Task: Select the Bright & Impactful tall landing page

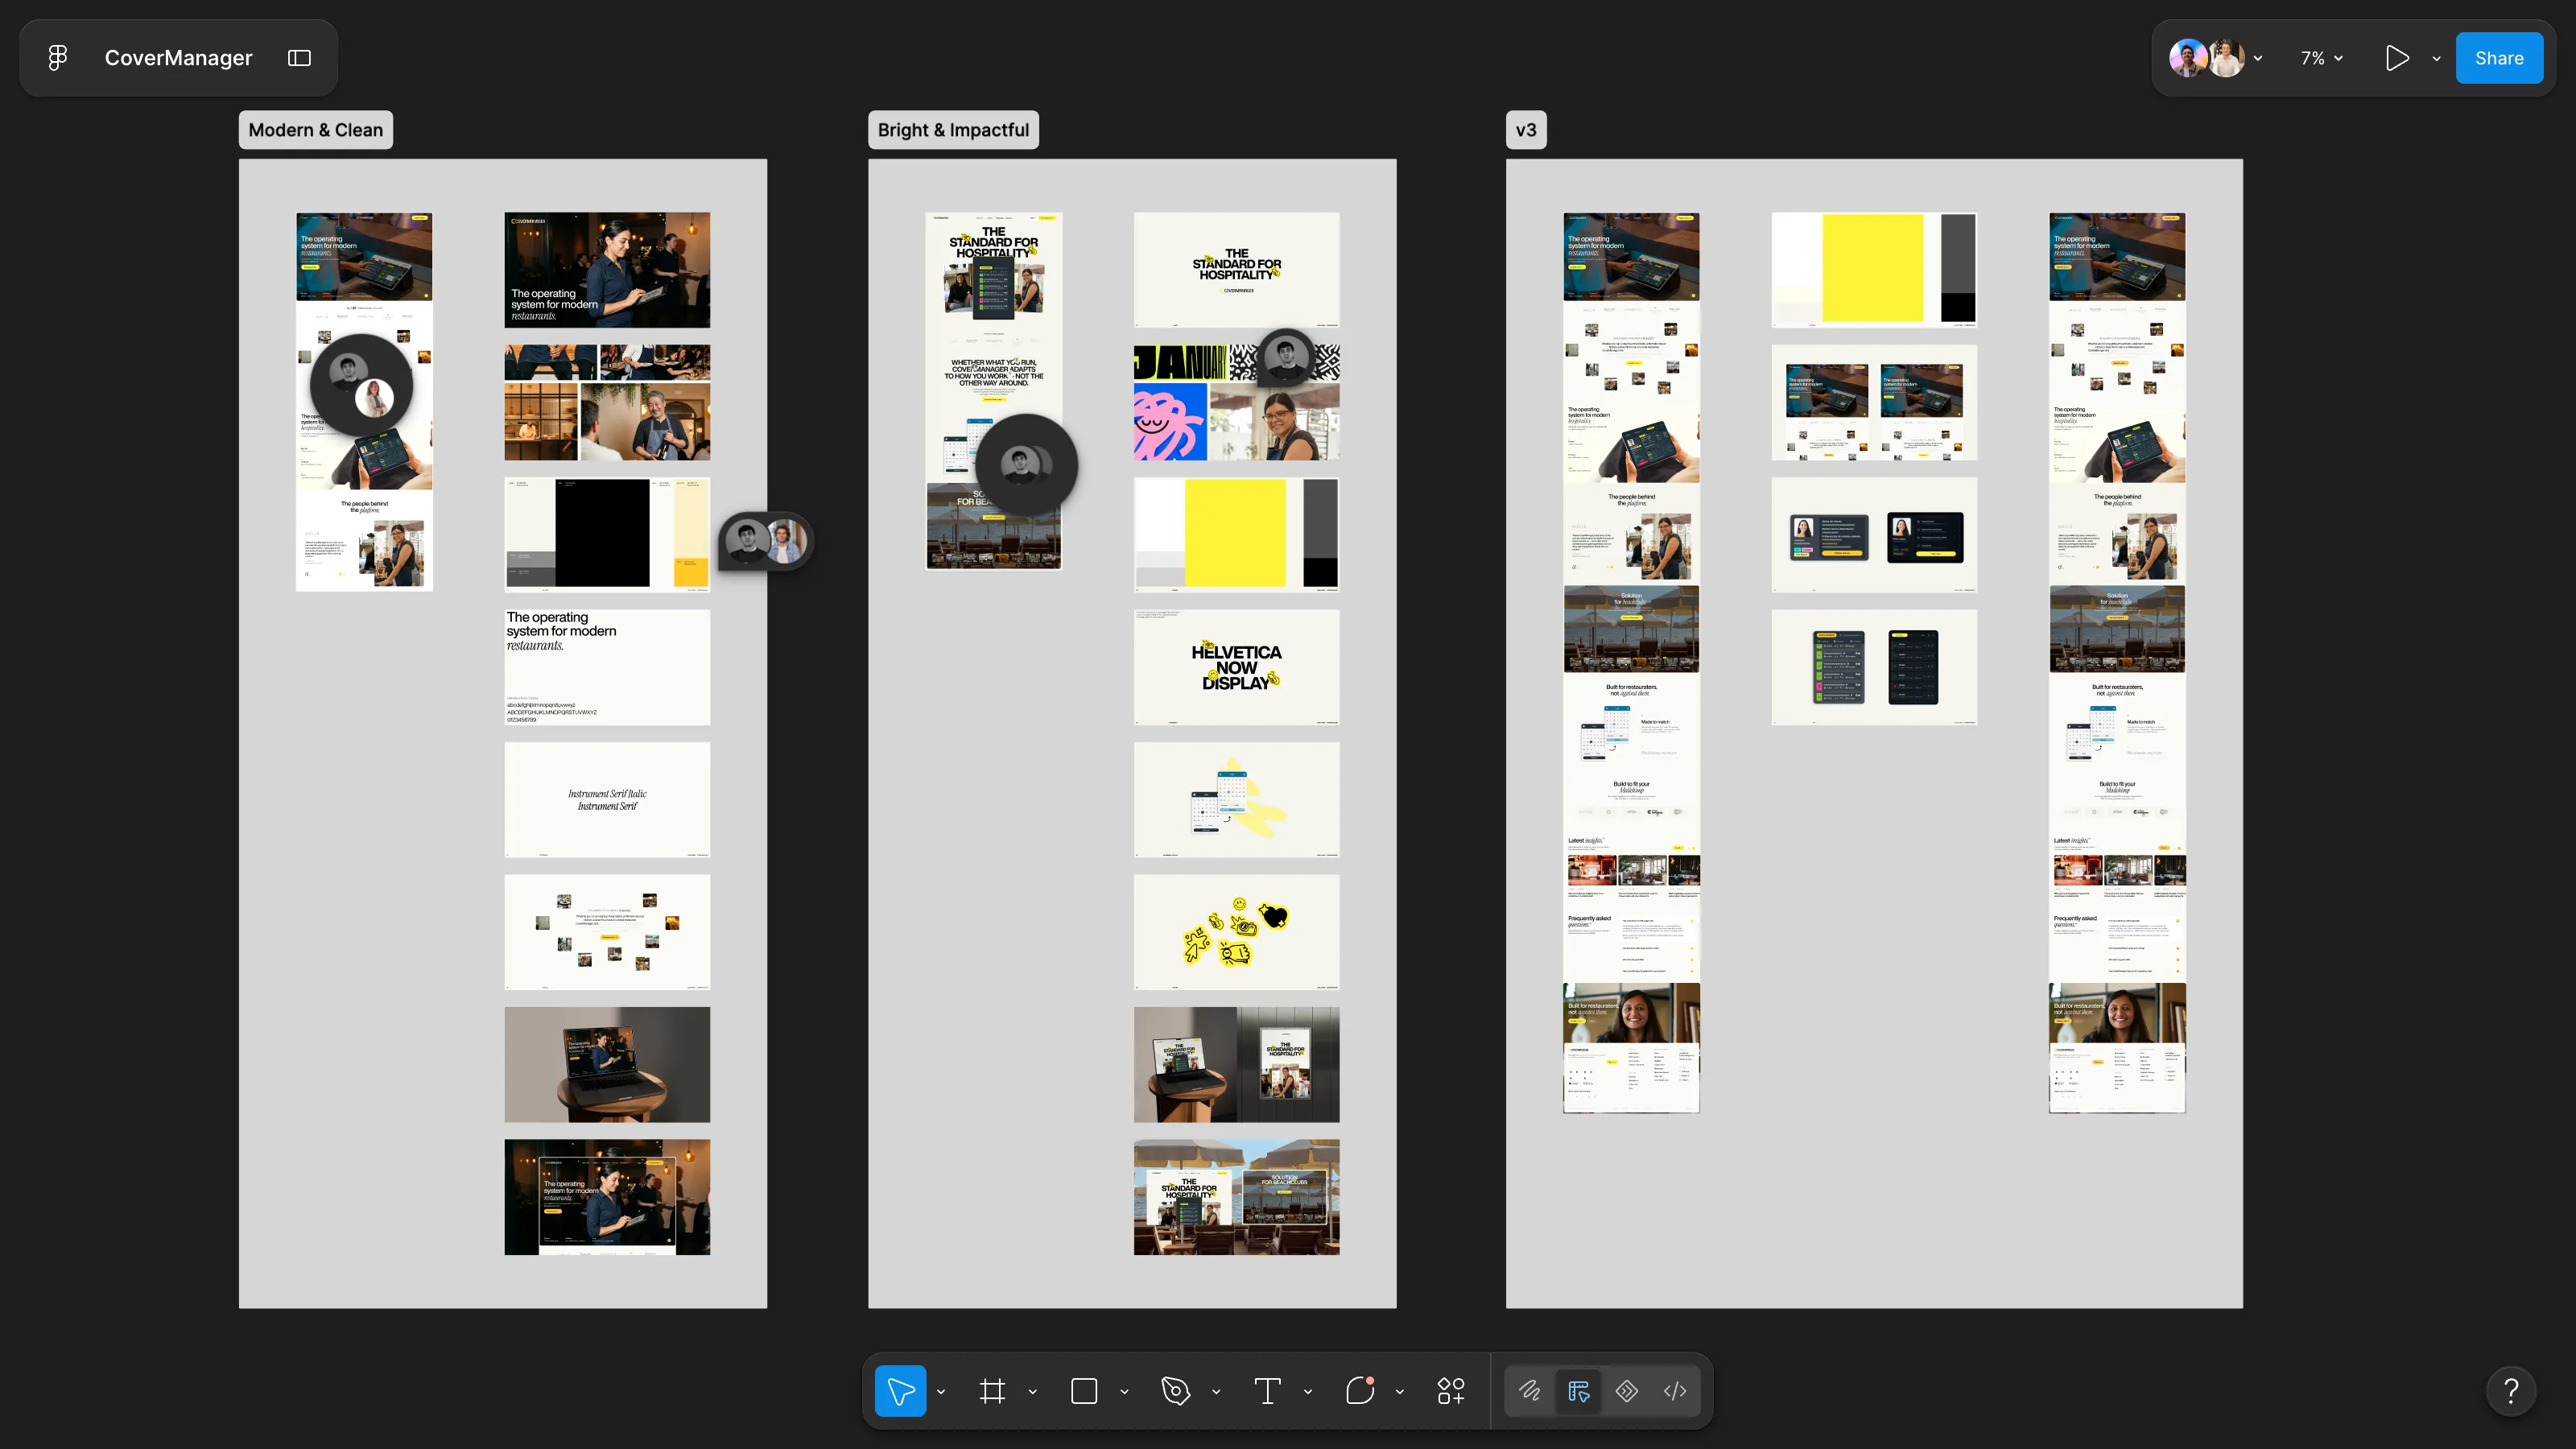Action: tap(994, 391)
